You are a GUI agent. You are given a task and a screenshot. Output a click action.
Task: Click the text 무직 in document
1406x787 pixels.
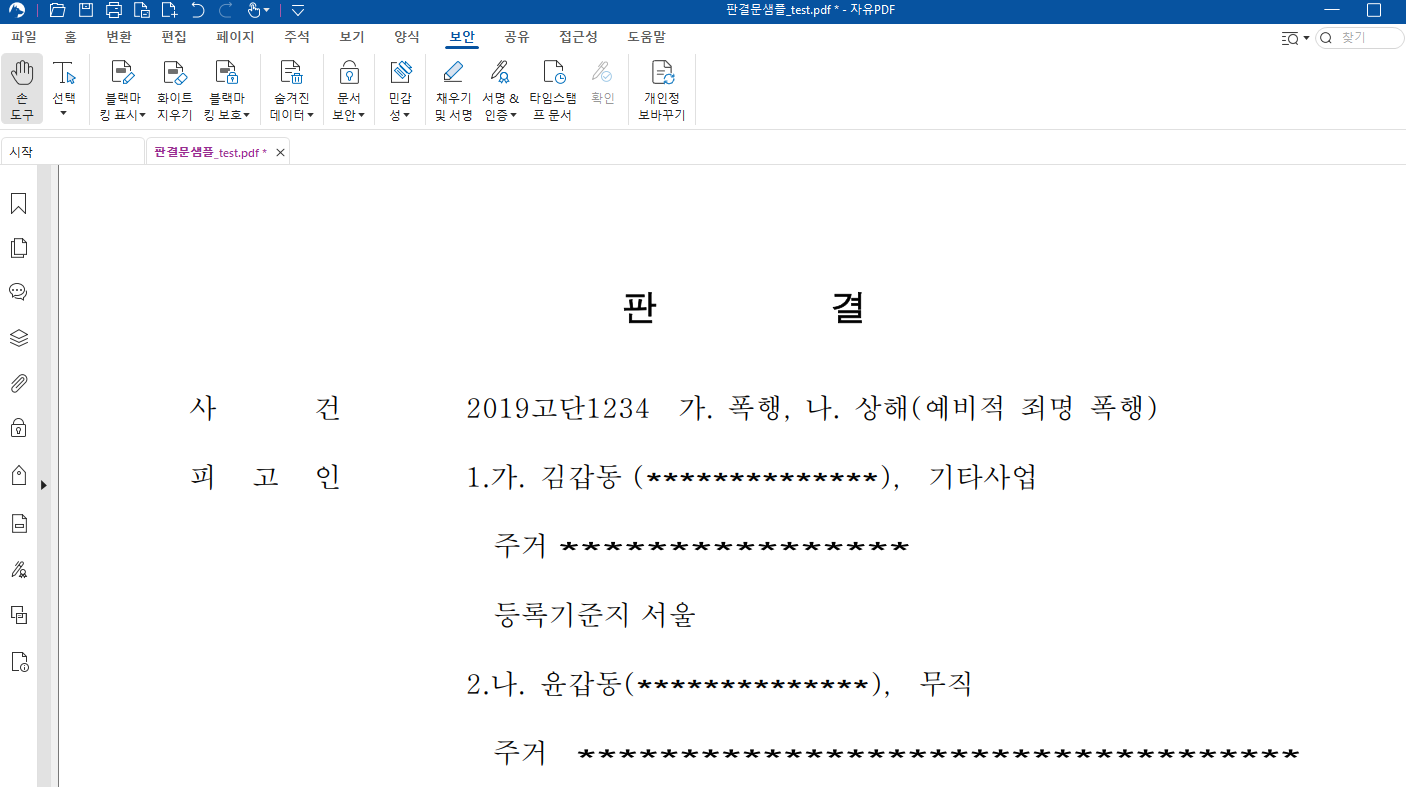[x=945, y=685]
